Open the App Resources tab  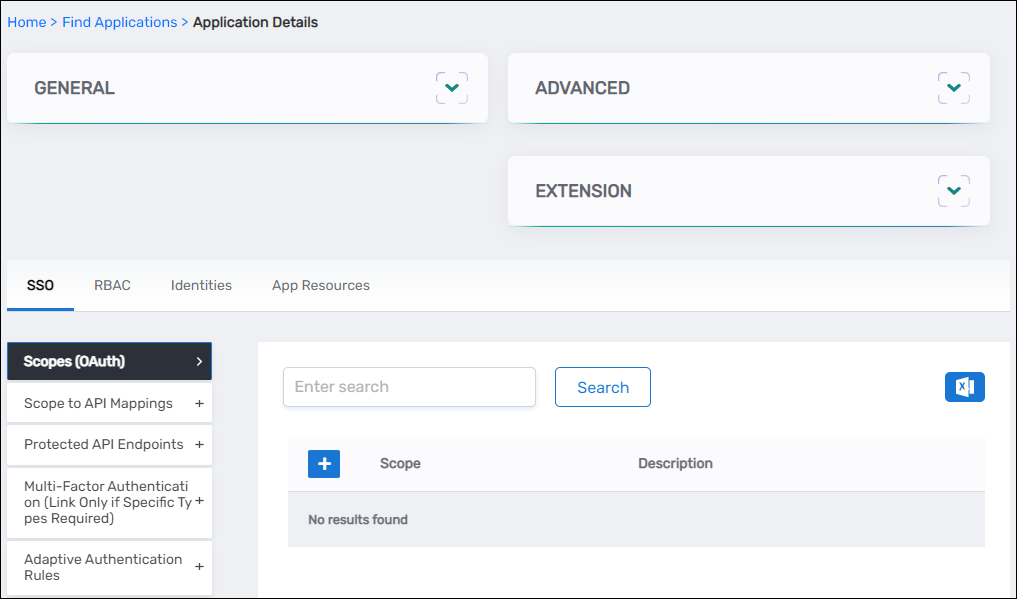(320, 285)
